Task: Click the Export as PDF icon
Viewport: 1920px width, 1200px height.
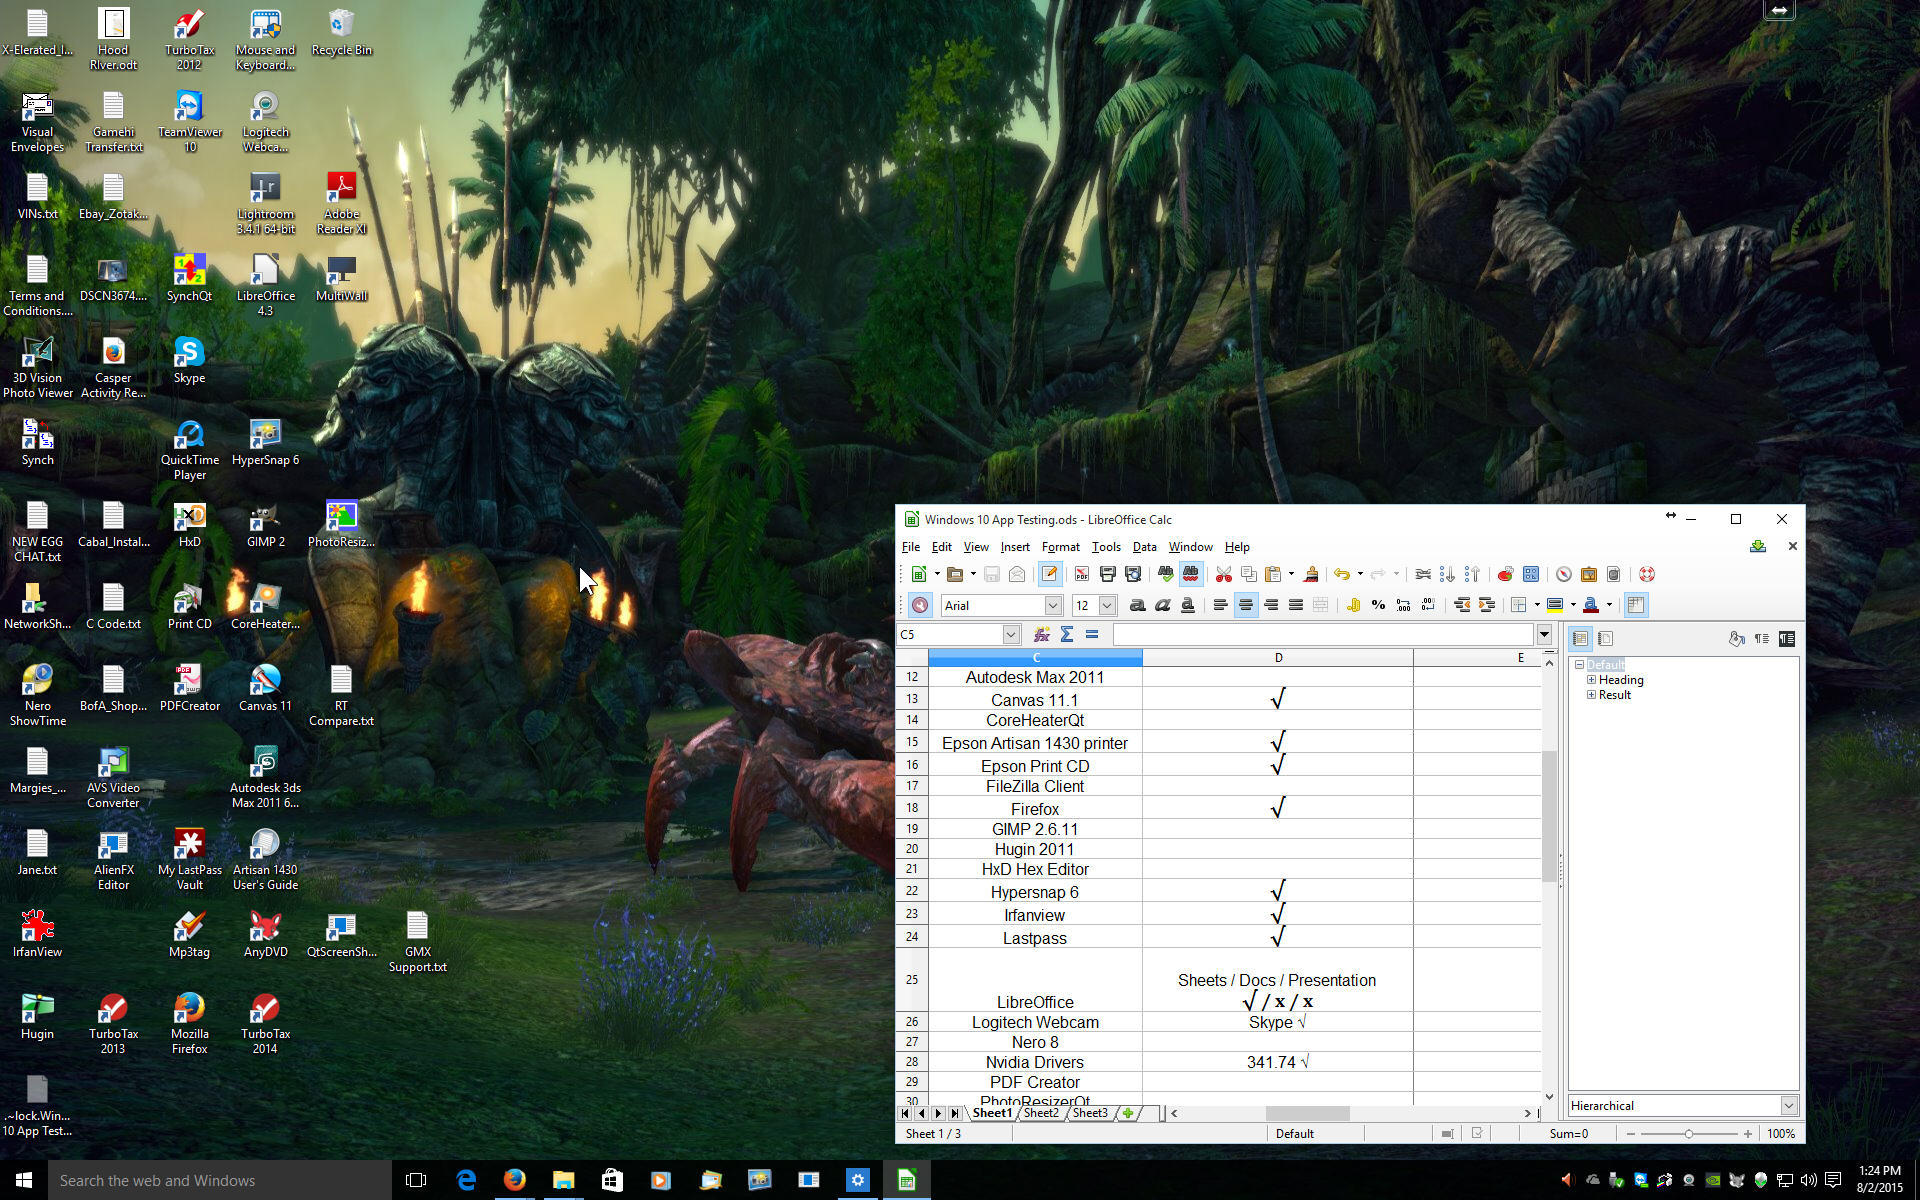Action: 1081,574
